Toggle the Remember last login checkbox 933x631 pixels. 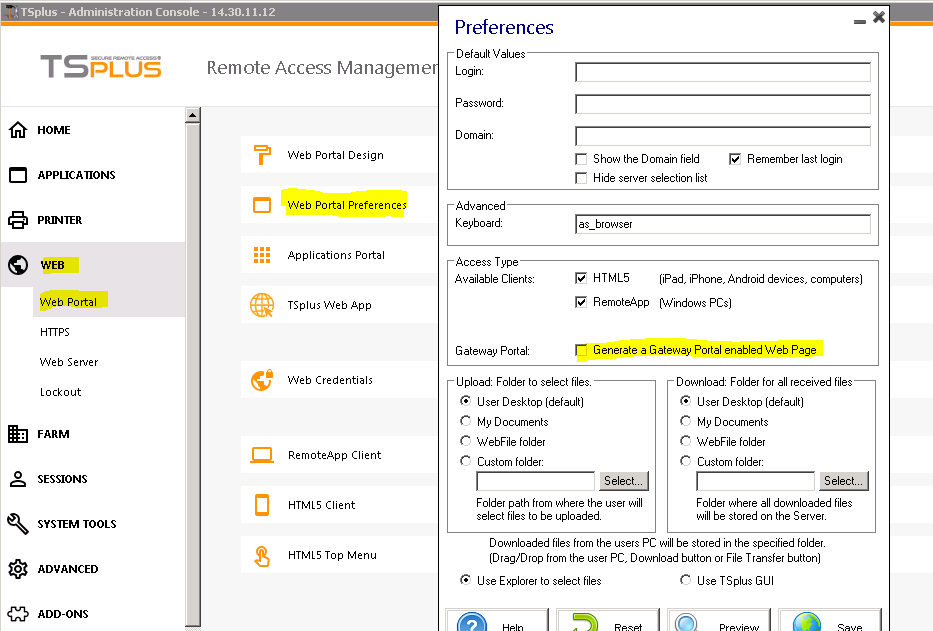735,159
